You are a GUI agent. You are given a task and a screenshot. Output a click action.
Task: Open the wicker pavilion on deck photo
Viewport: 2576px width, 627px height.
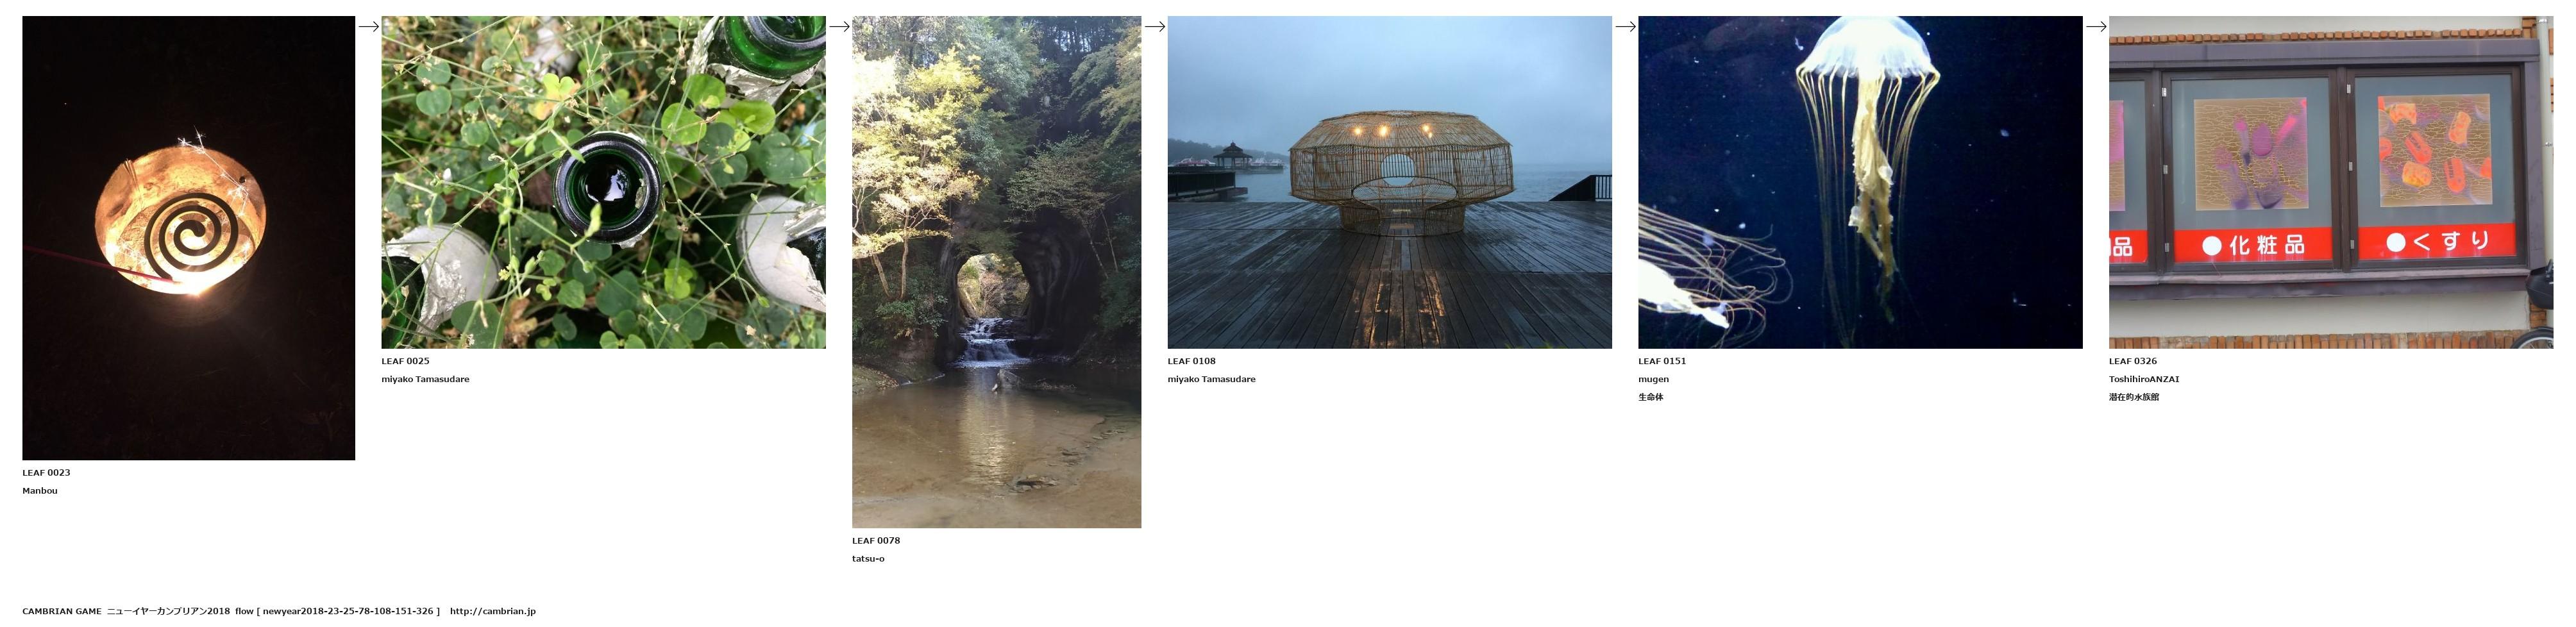tap(1389, 182)
